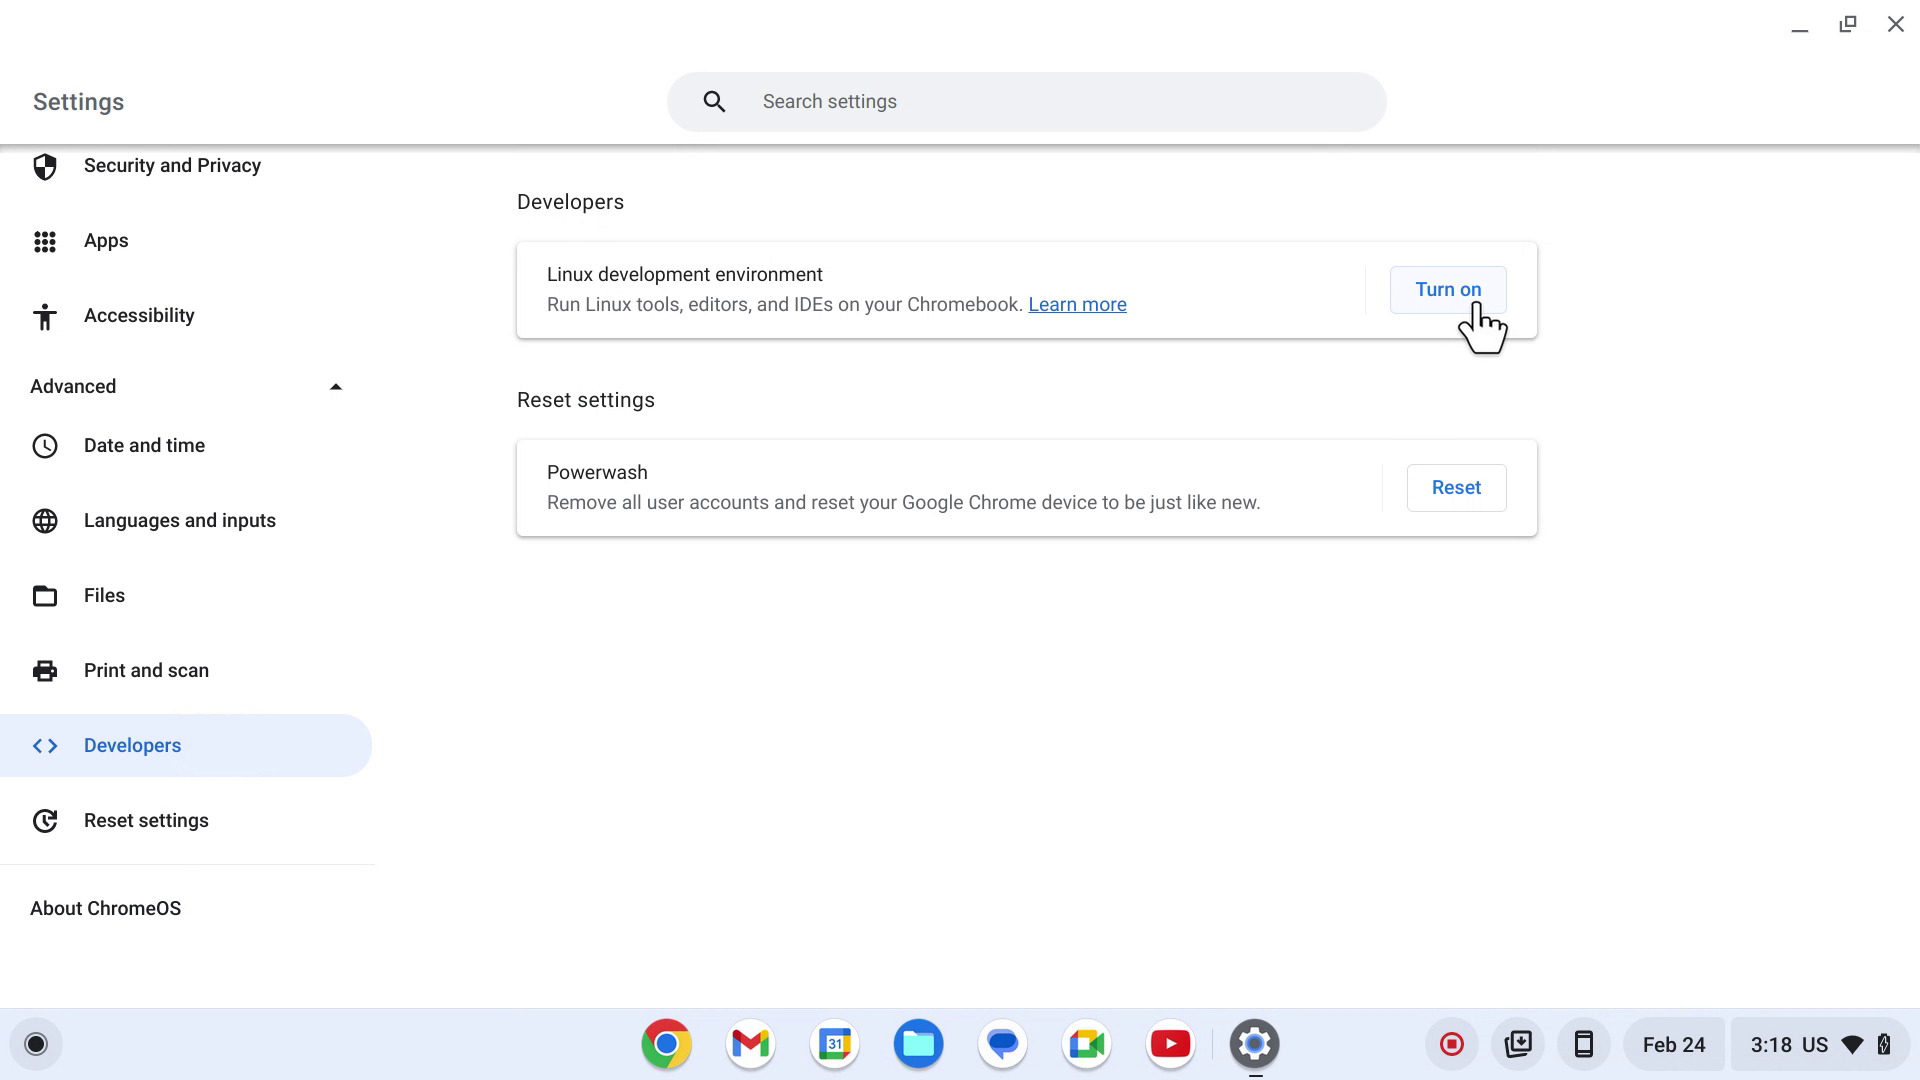Open the holding space tray icon

coord(1518,1045)
